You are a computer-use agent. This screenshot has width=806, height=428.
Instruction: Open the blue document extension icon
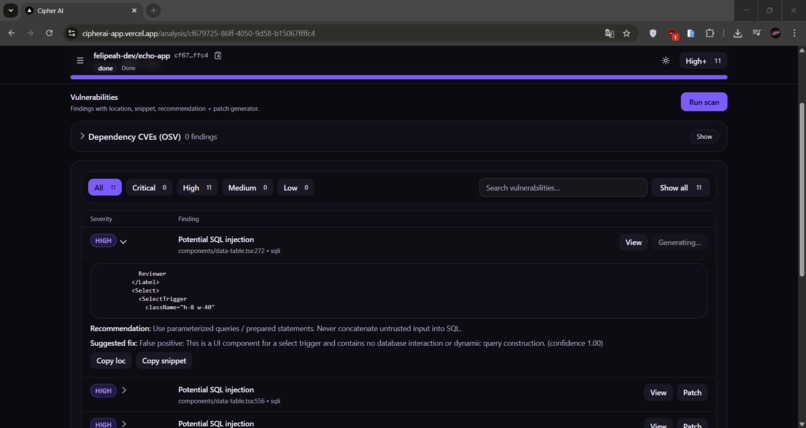click(691, 33)
